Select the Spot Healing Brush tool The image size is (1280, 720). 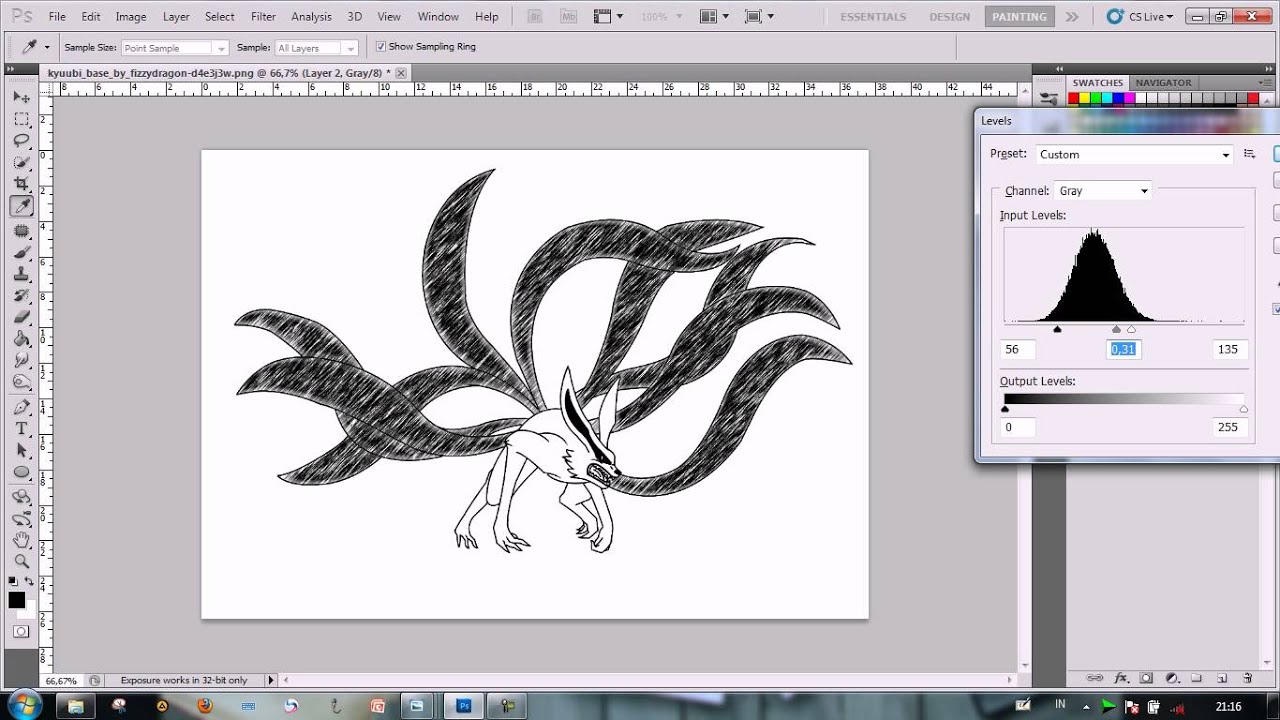click(x=21, y=231)
